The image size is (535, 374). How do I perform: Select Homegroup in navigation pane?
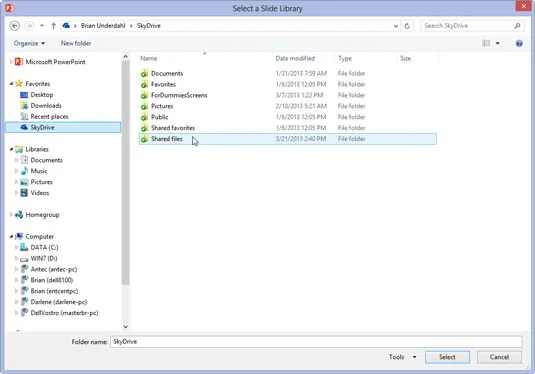tap(42, 215)
